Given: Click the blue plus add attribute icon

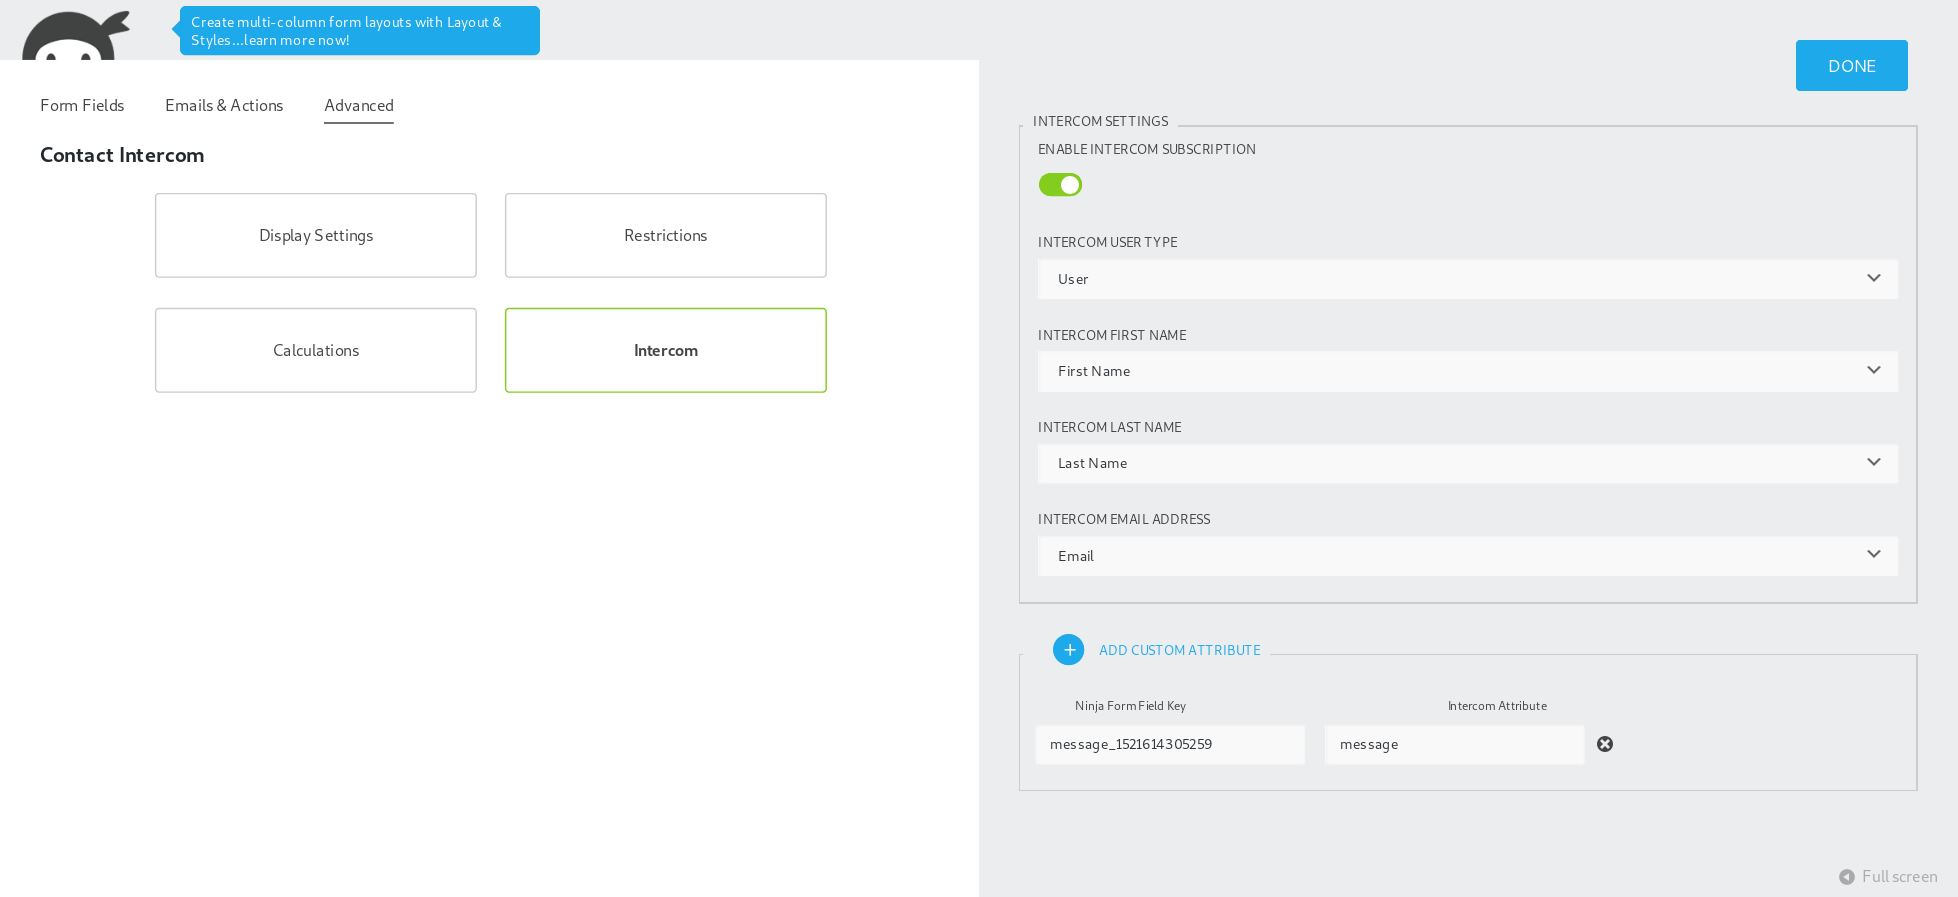Looking at the screenshot, I should coord(1068,650).
